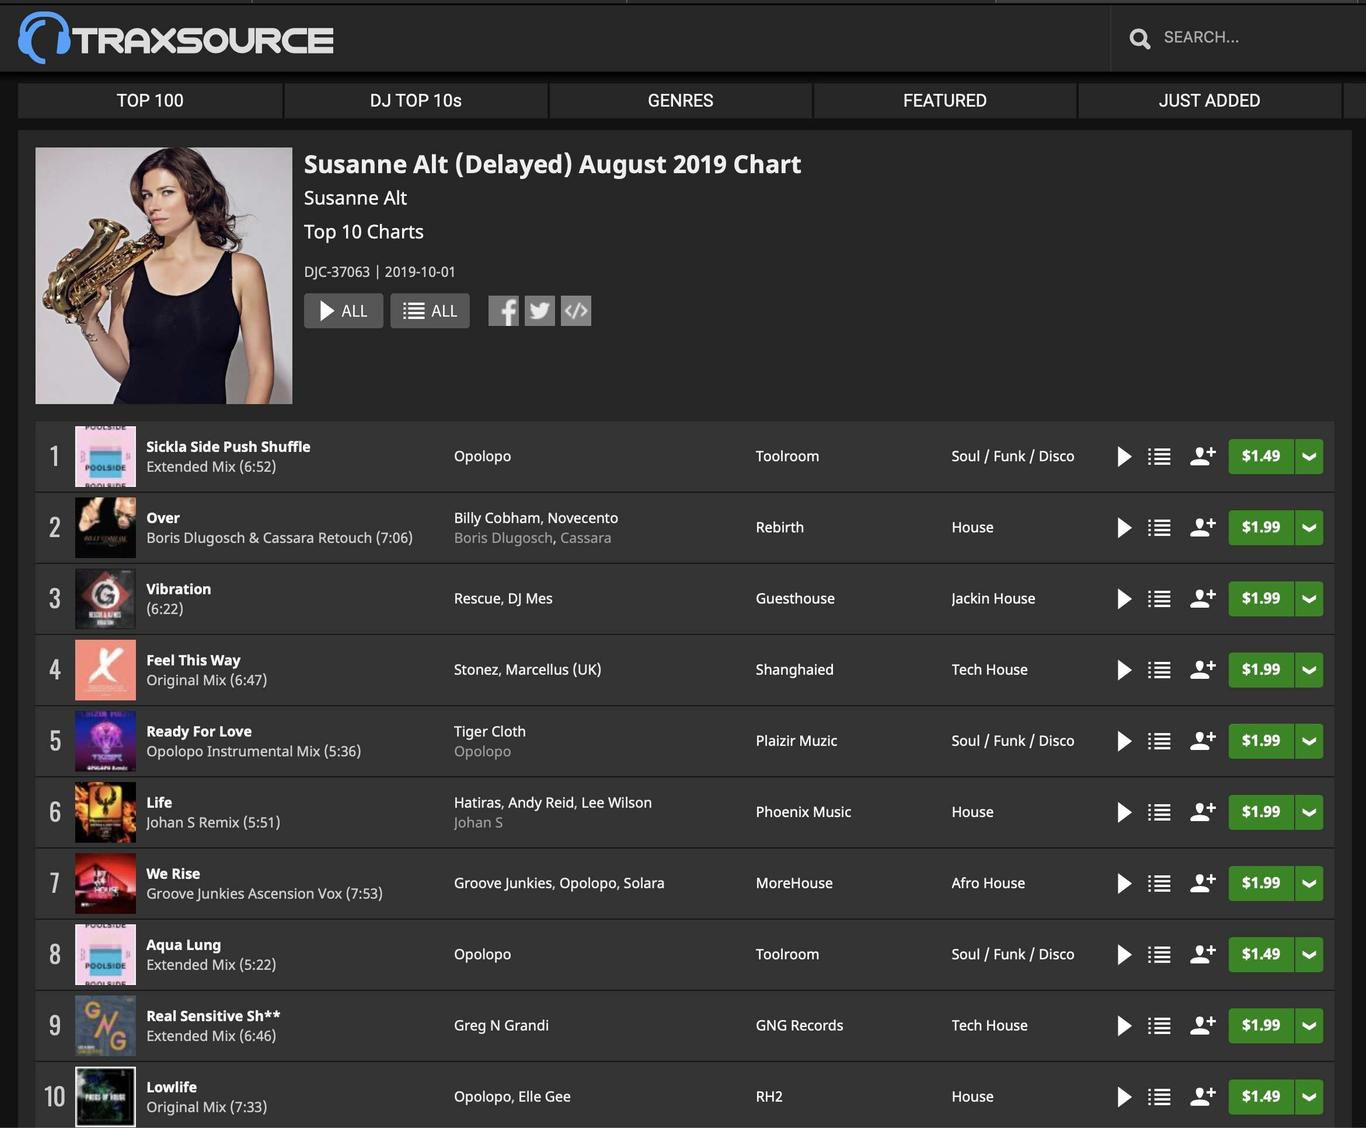The image size is (1366, 1128).
Task: Open the Vibration track artwork
Action: [x=105, y=599]
